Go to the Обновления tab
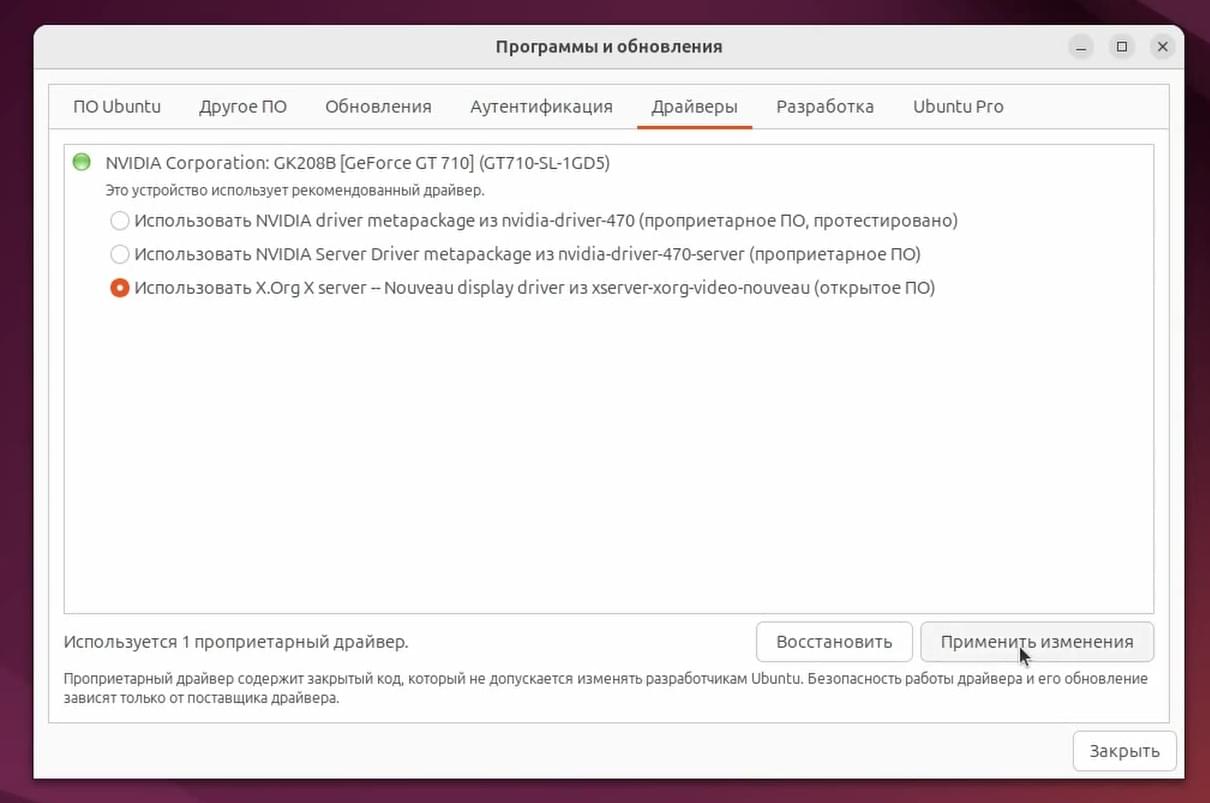The image size is (1210, 803). point(378,107)
